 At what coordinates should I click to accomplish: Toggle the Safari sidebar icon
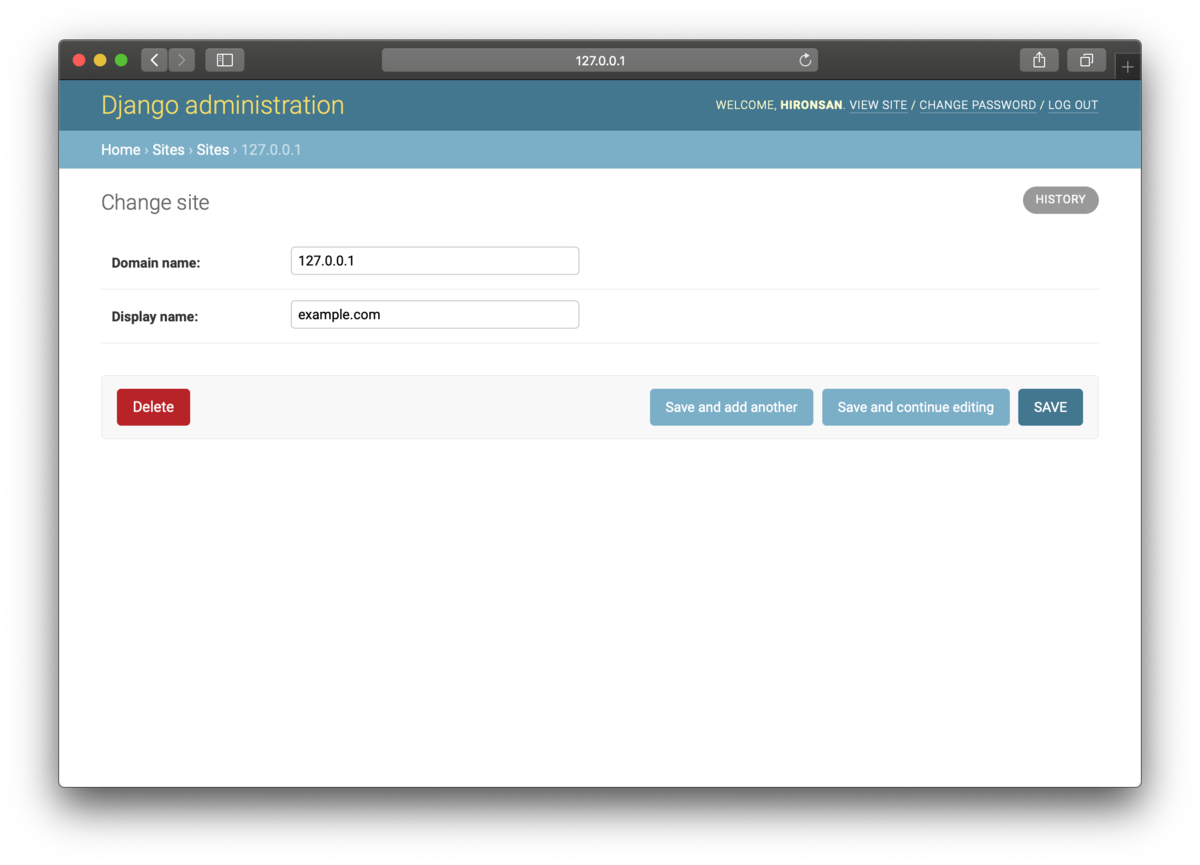pyautogui.click(x=225, y=60)
